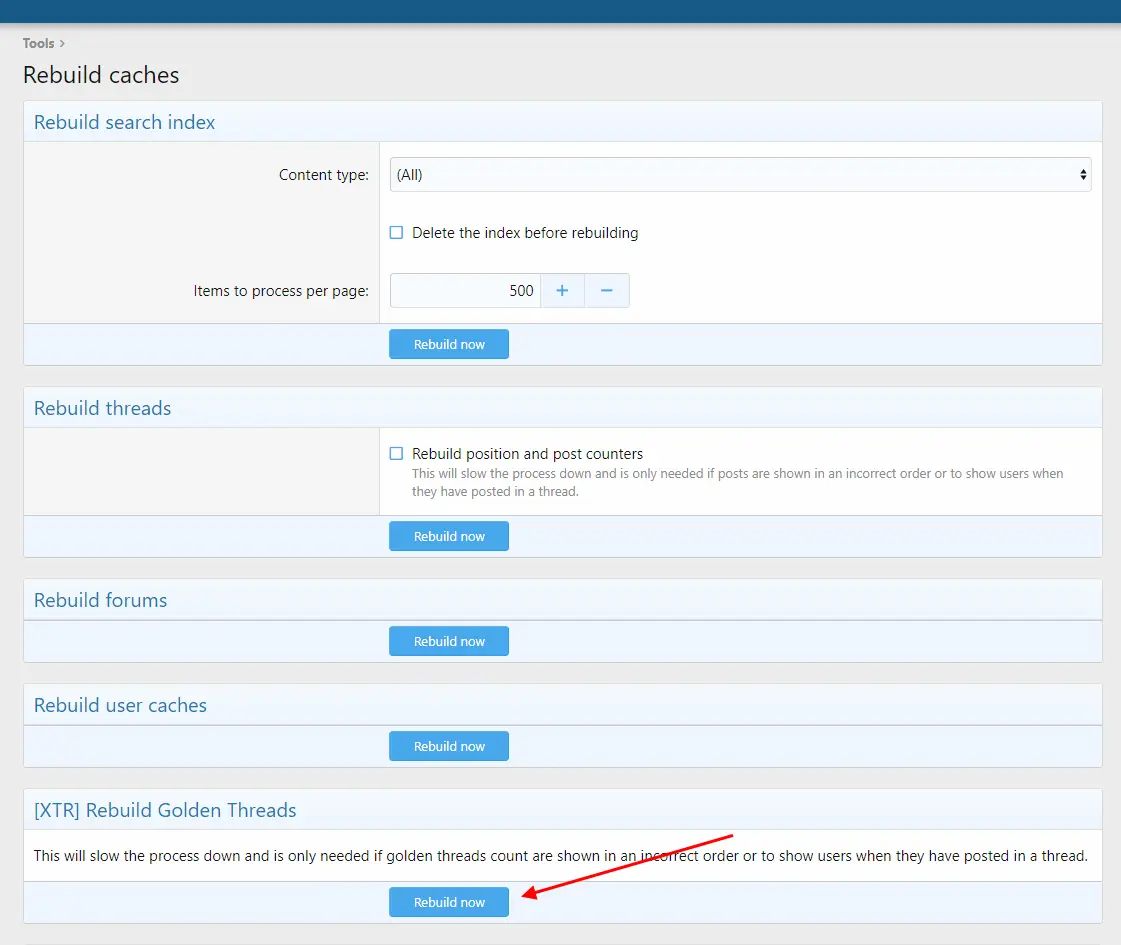
Task: Enable Delete the index before rebuilding
Action: click(396, 233)
